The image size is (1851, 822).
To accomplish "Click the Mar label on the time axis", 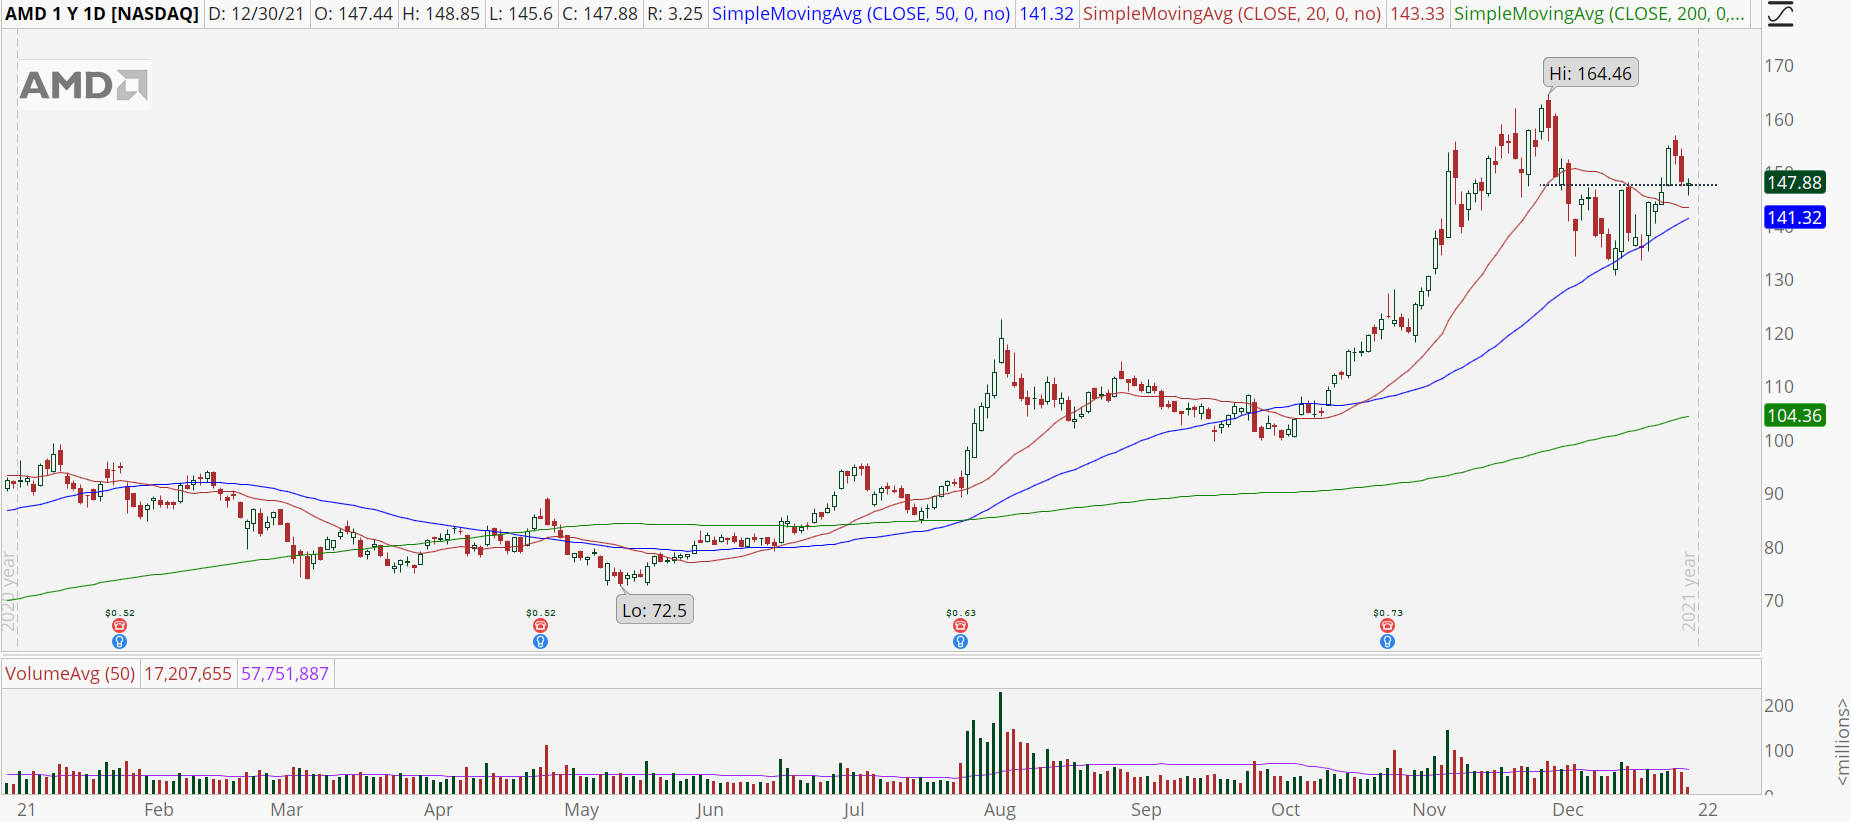I will [x=287, y=810].
